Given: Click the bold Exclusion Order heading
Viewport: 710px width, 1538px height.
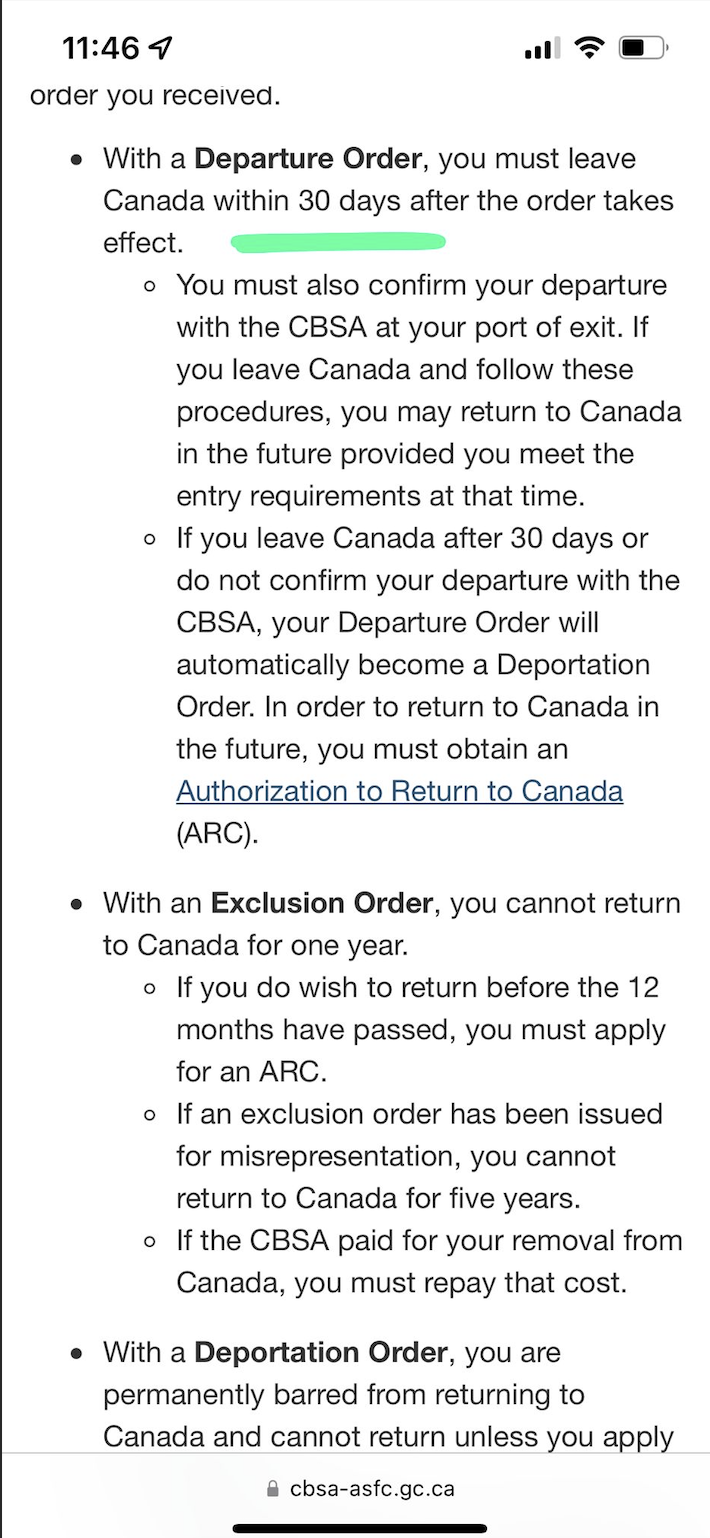Looking at the screenshot, I should pyautogui.click(x=322, y=903).
